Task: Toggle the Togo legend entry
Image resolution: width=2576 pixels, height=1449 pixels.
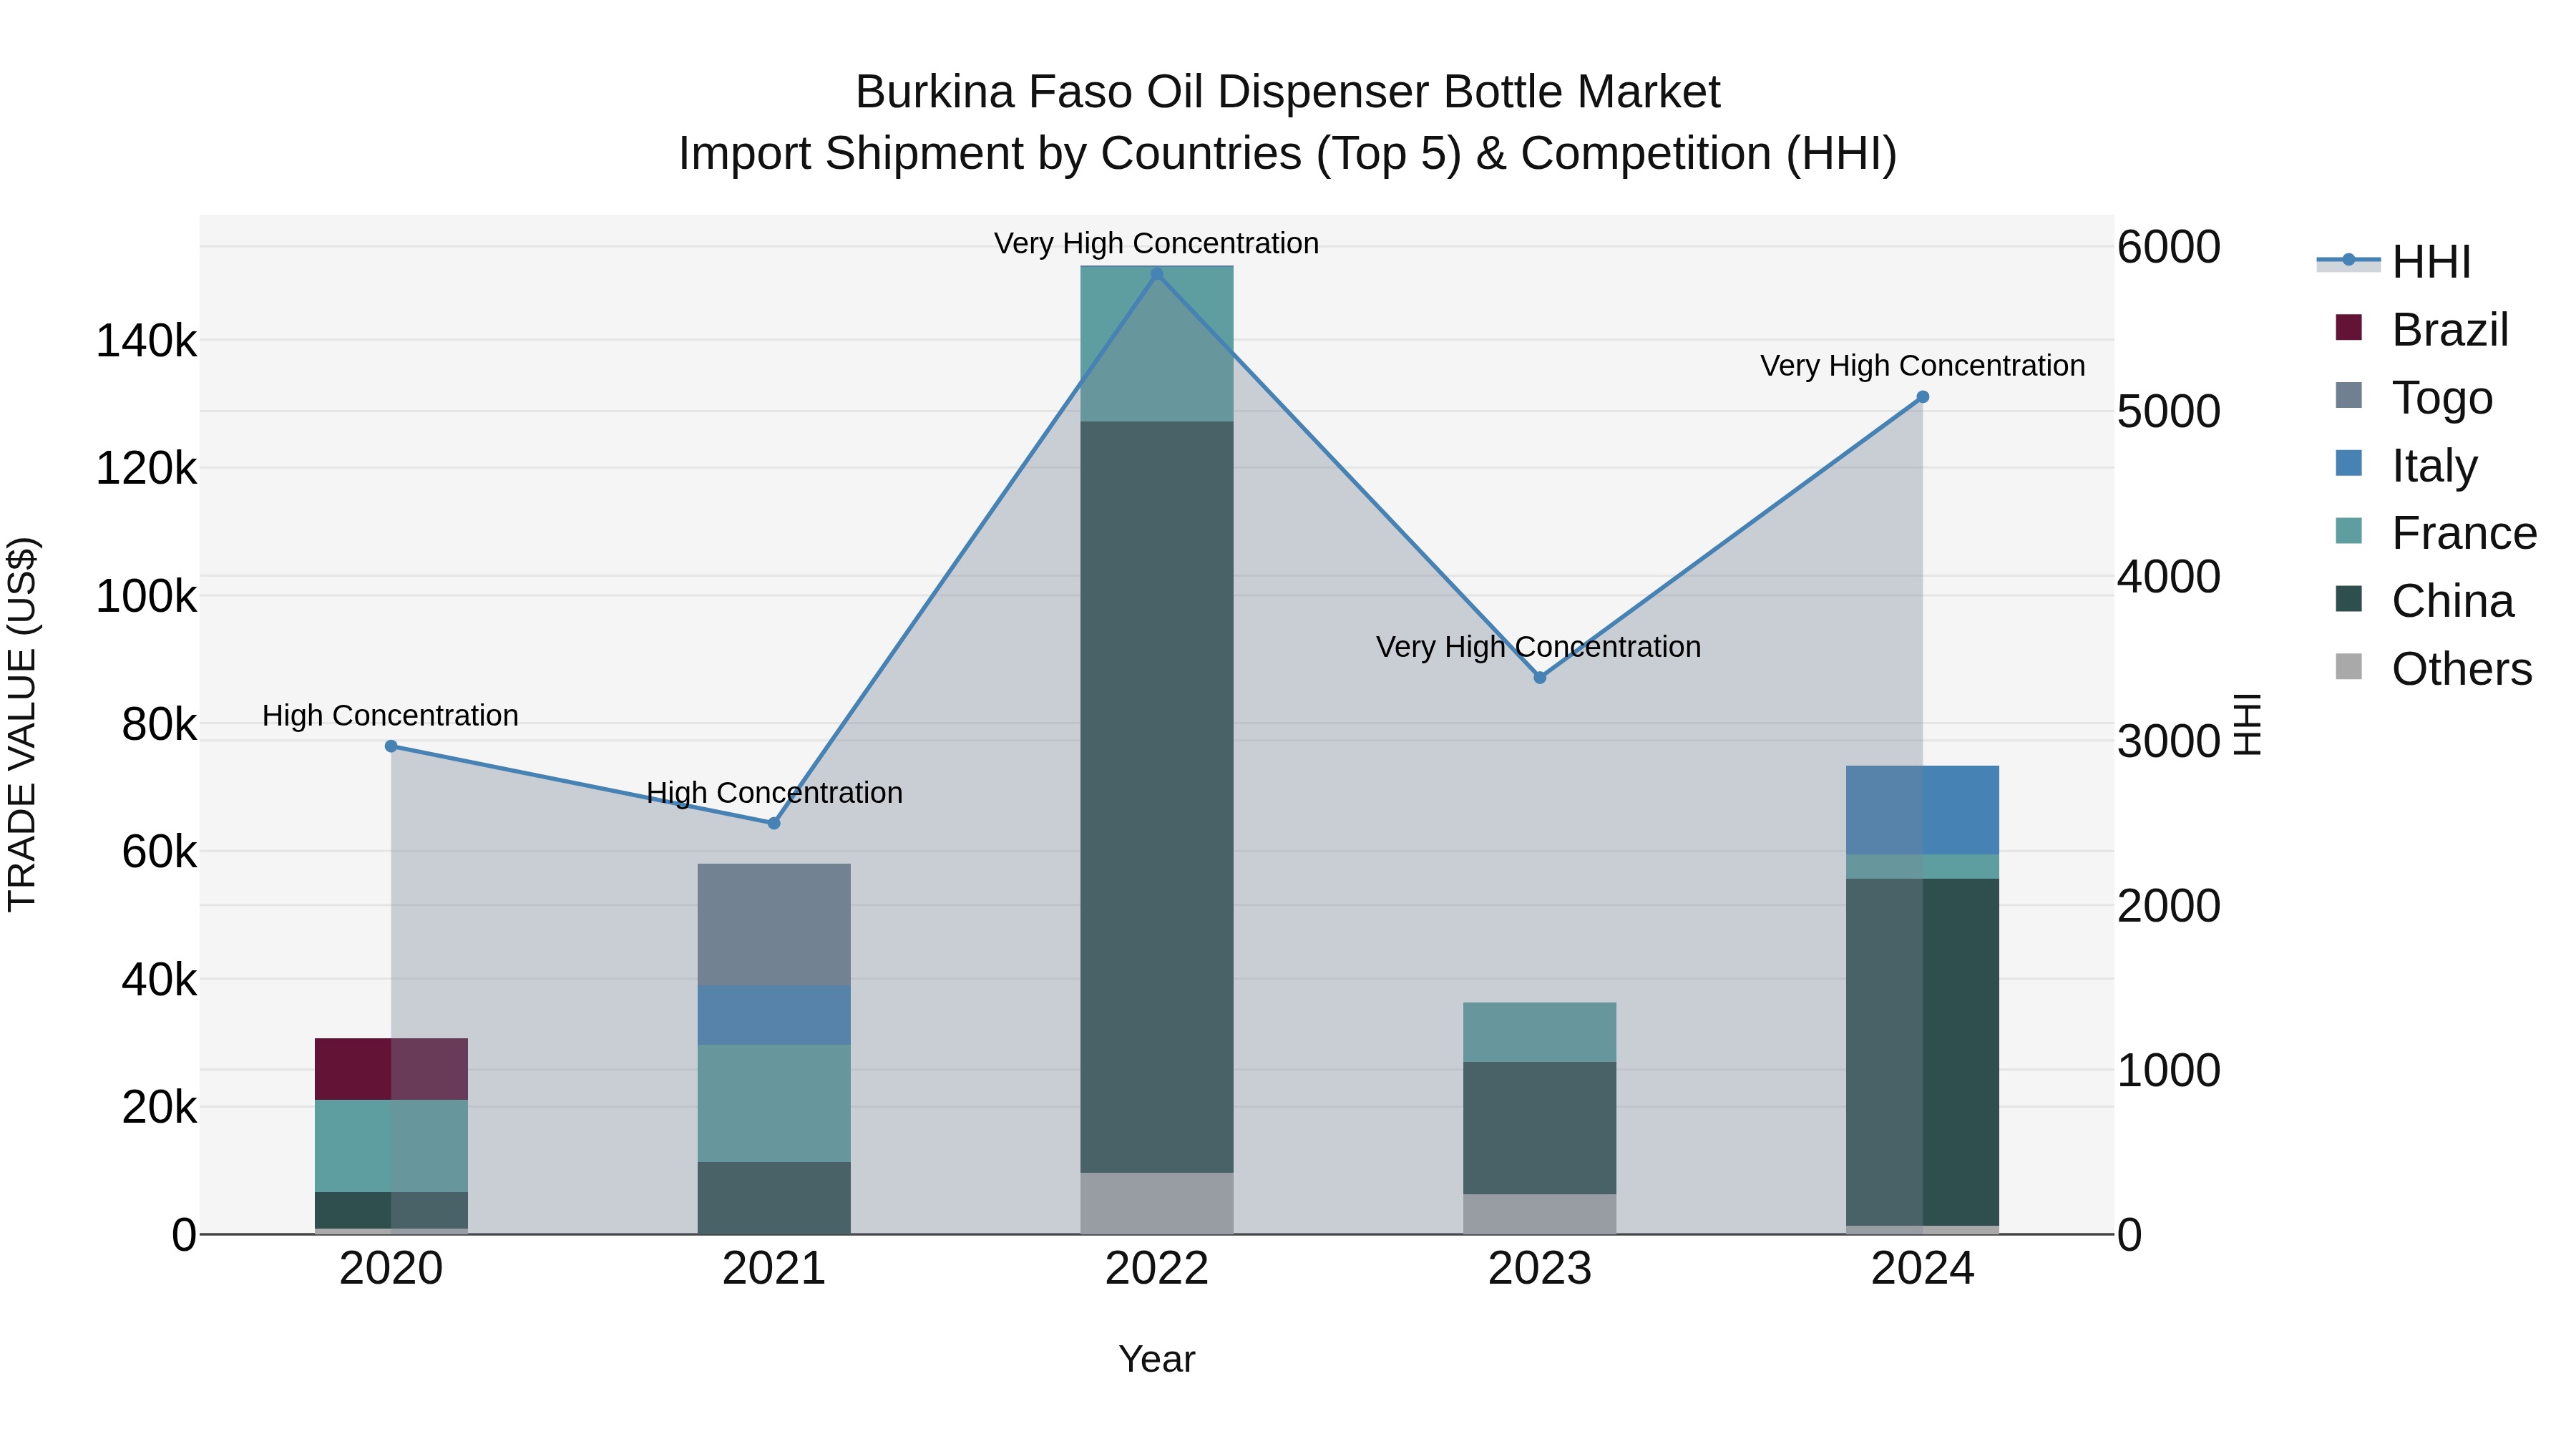Action: 2413,398
